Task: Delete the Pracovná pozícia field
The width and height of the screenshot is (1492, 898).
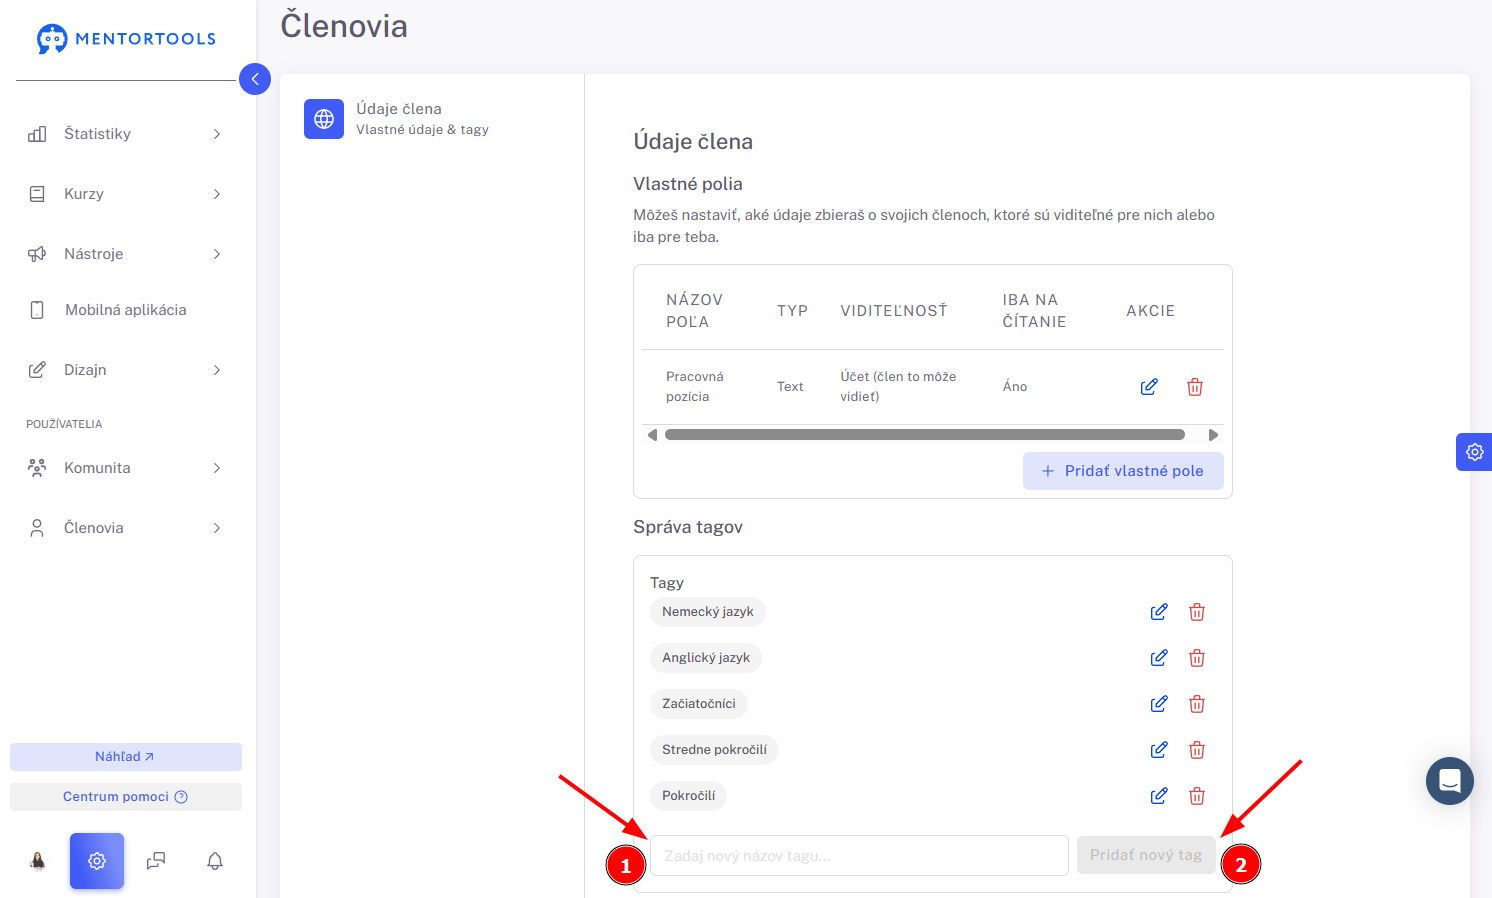Action: 1195,387
